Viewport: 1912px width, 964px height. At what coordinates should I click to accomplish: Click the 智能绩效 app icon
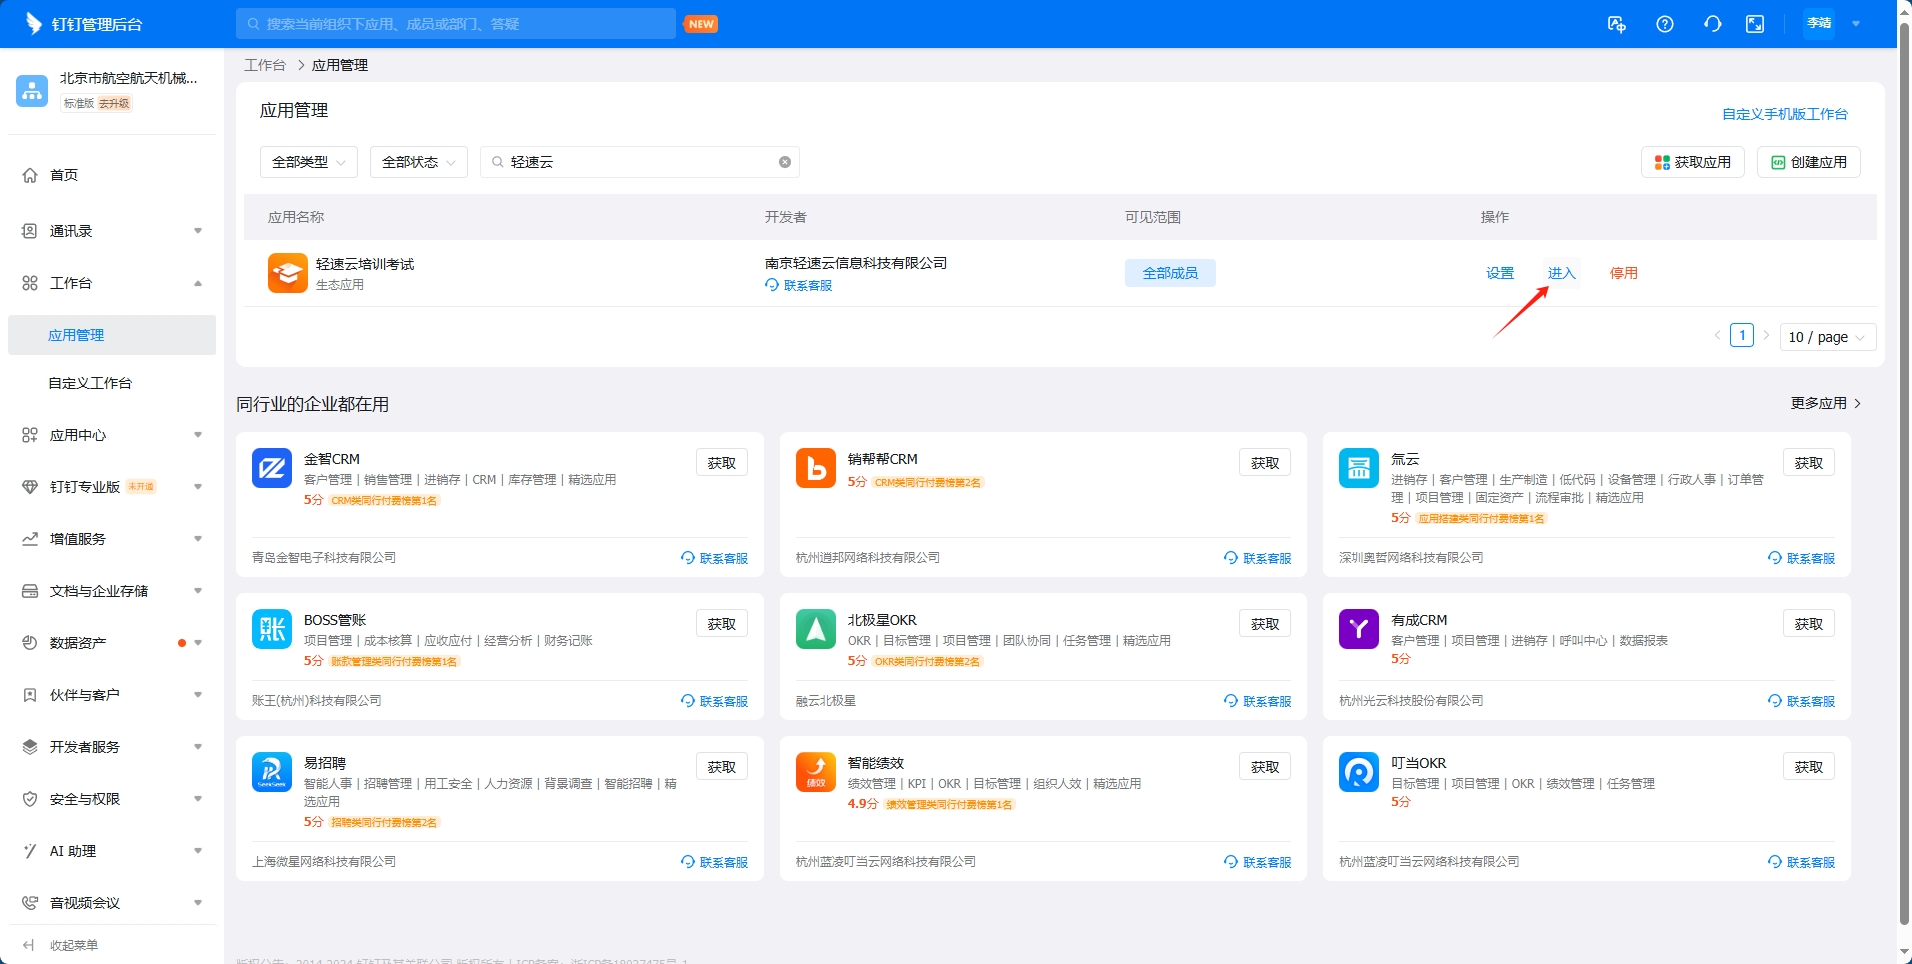(816, 772)
